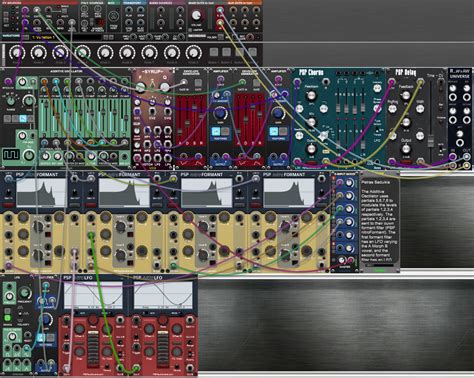The height and width of the screenshot is (378, 474).
Task: Click the Attack slider on the first Envelope Generator
Action: pyautogui.click(x=181, y=120)
